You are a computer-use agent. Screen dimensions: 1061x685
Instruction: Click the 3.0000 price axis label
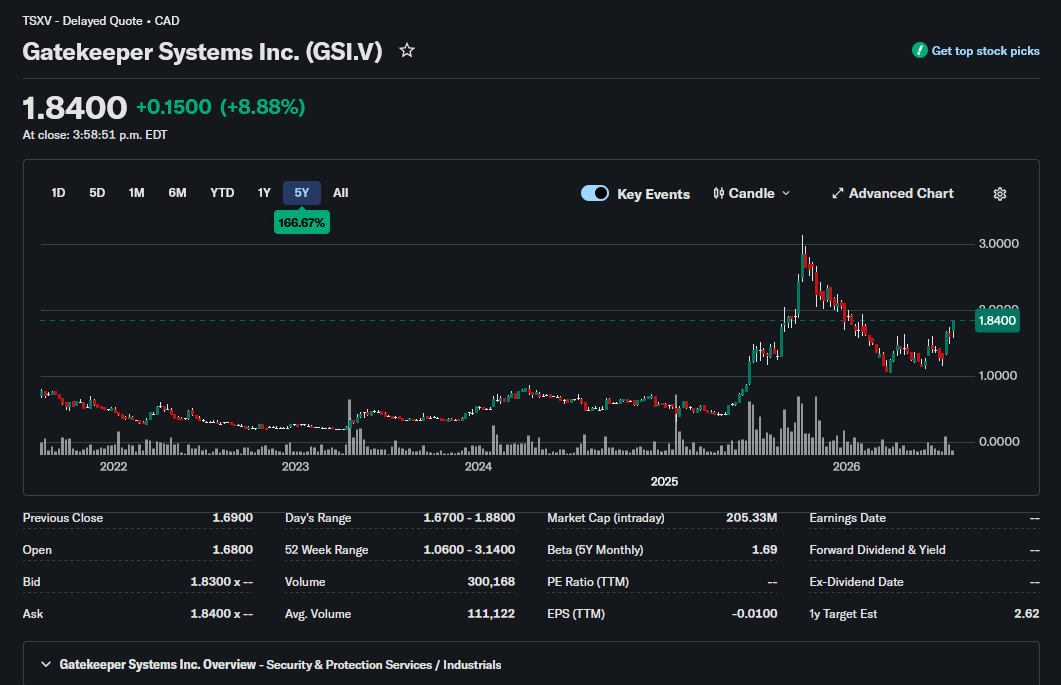point(998,244)
